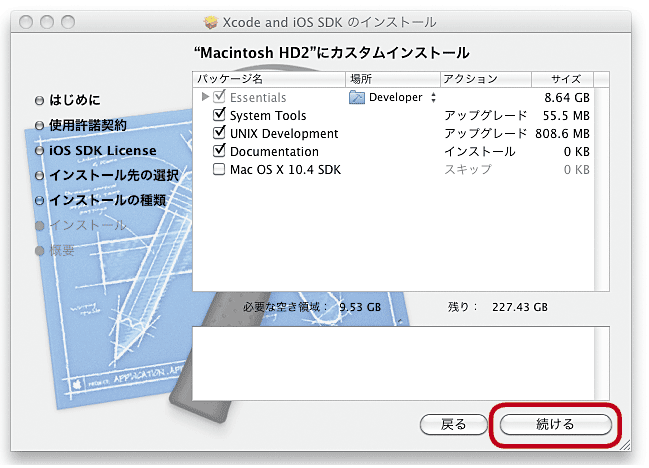
Task: Click the パッケージ名 column header
Action: (x=269, y=79)
